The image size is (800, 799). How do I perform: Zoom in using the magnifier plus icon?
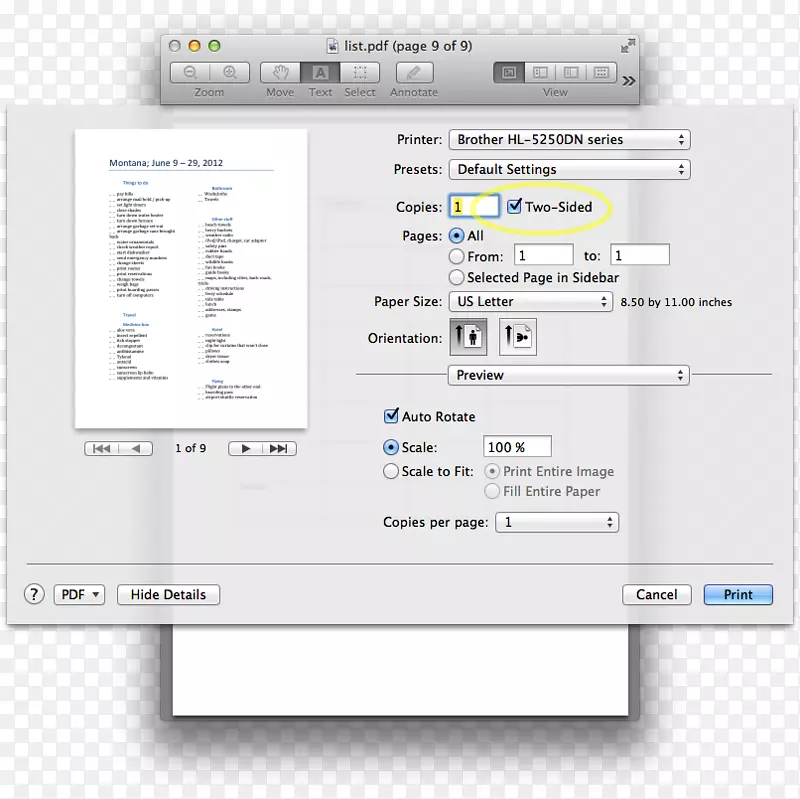tap(229, 72)
